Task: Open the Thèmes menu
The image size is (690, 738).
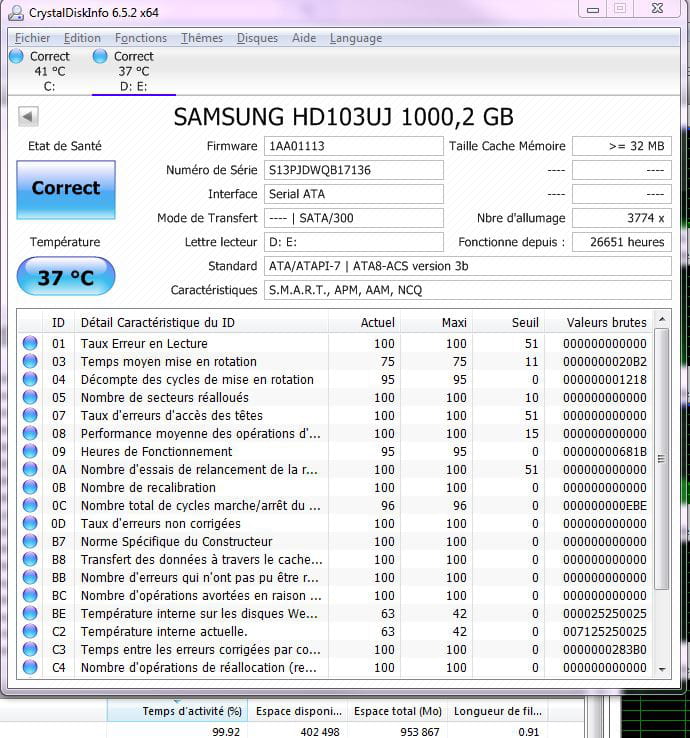Action: [x=202, y=38]
